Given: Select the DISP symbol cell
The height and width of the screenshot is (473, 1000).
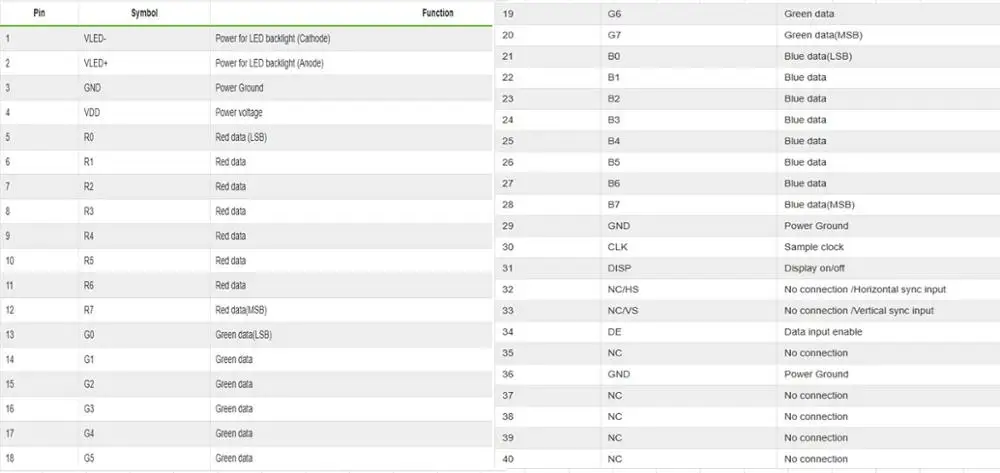Looking at the screenshot, I should [619, 268].
